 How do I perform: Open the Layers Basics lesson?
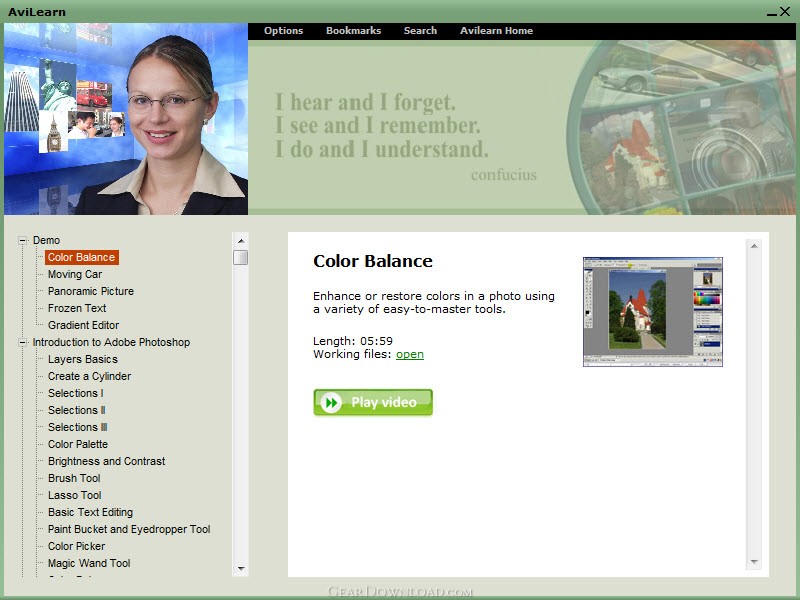83,359
